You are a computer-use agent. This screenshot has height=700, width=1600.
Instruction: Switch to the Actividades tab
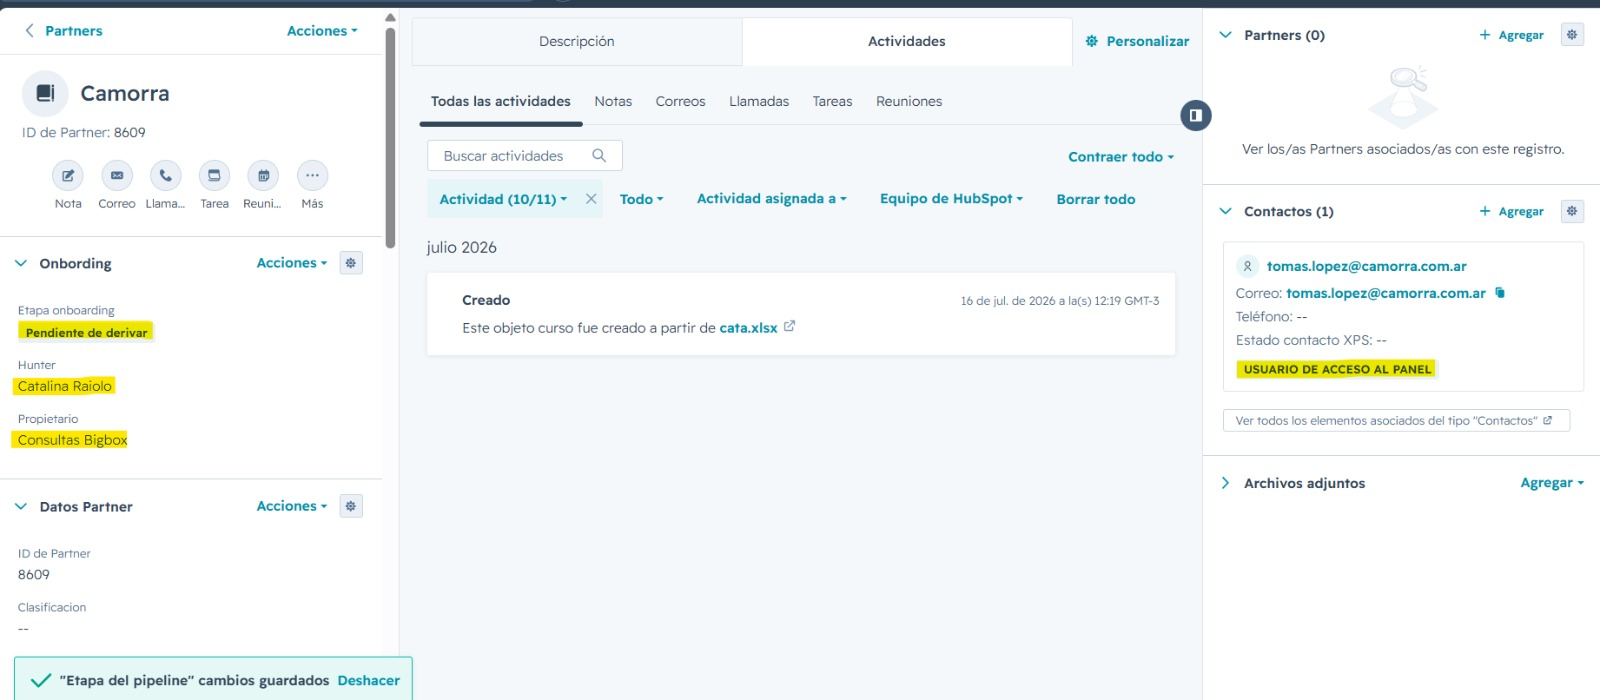(907, 41)
